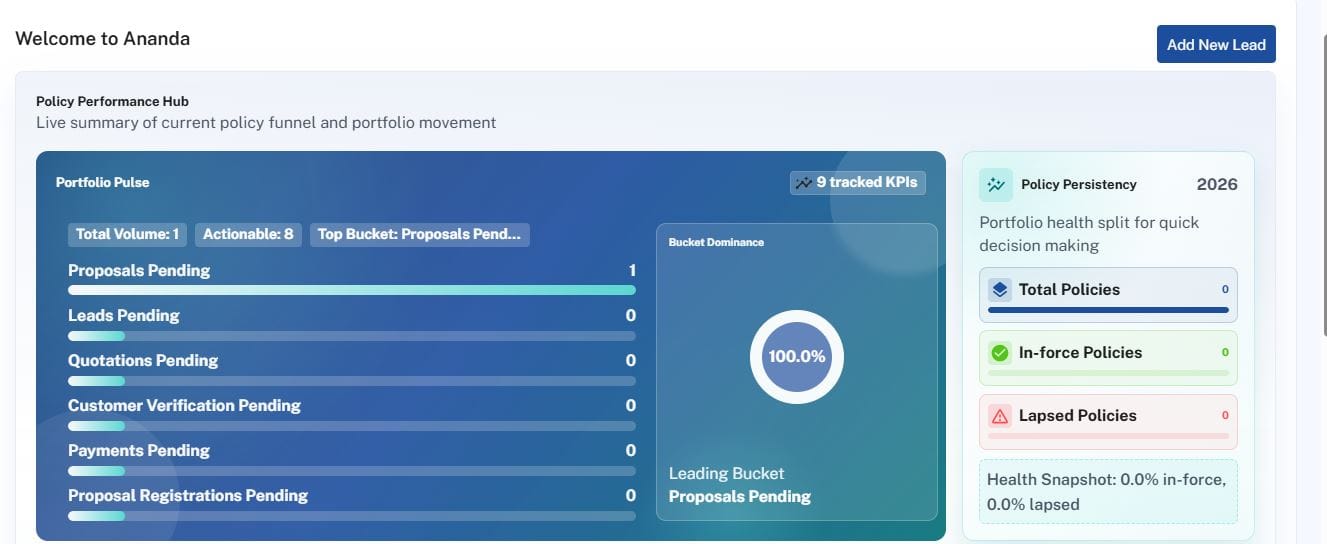
Task: Click the In-force Policies green checkmark icon
Action: (x=1000, y=353)
